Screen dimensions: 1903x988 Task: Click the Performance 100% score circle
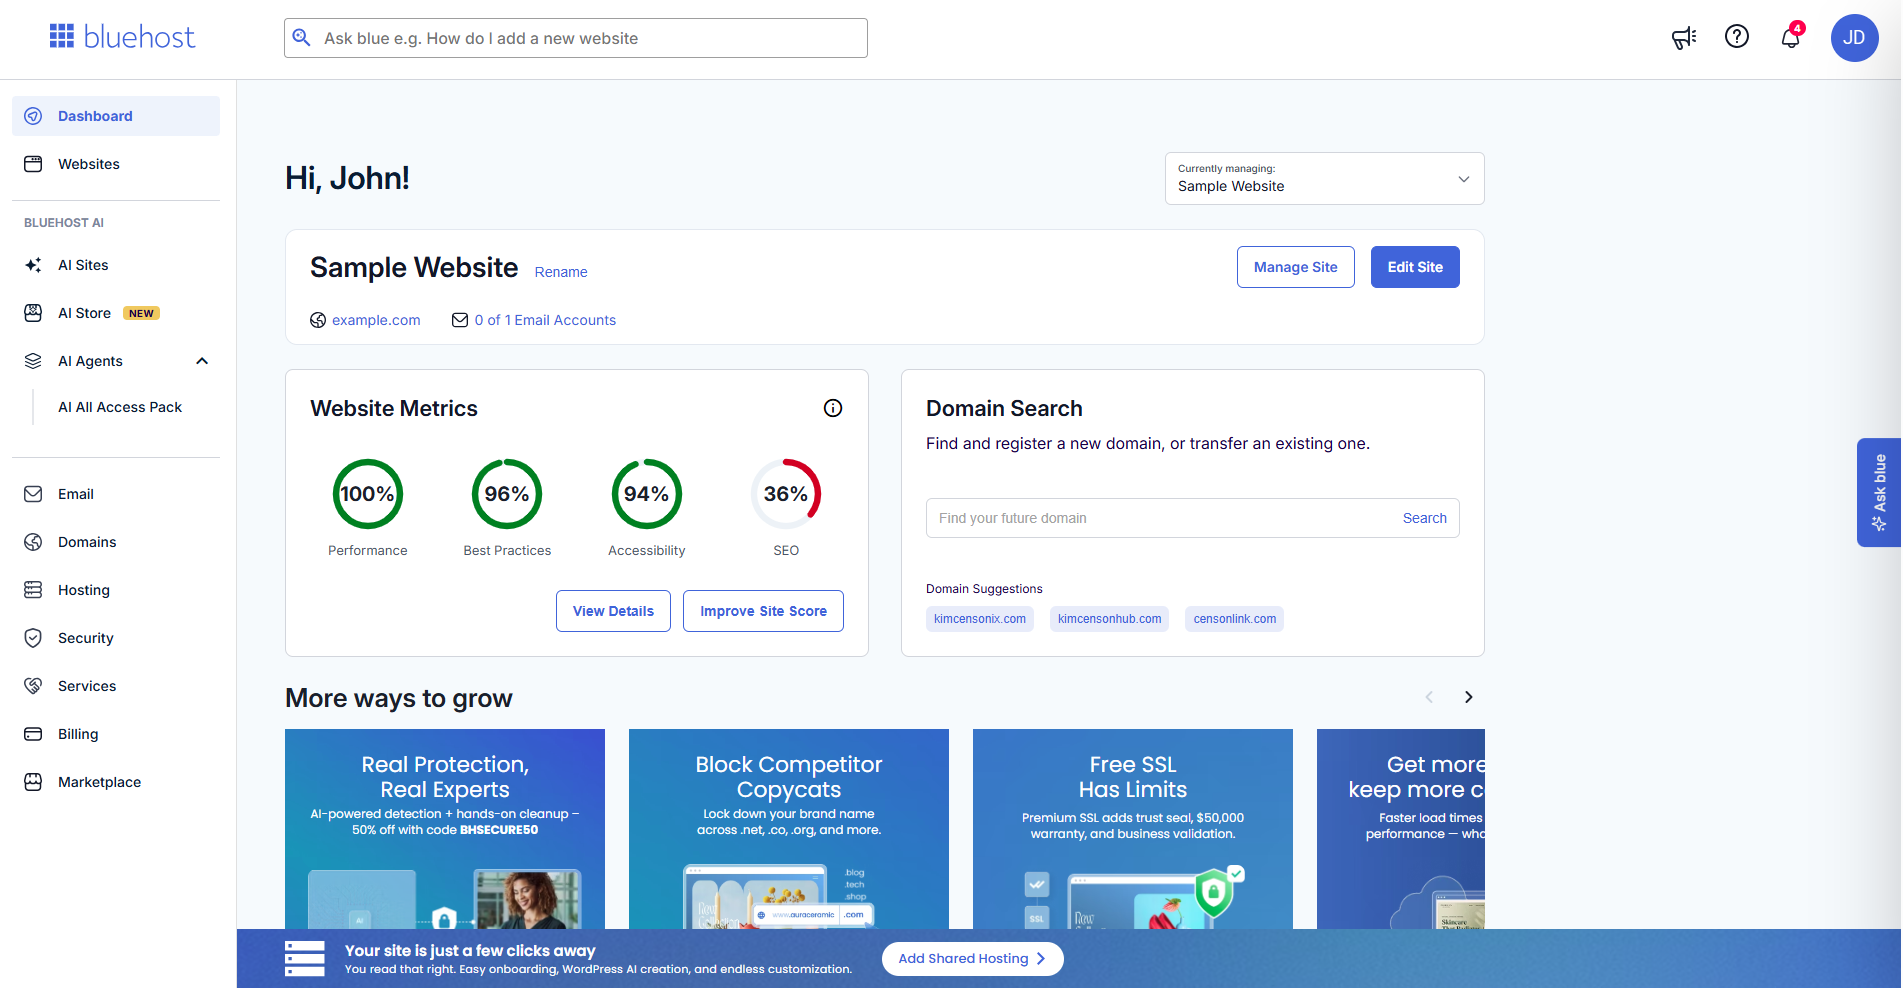point(368,494)
